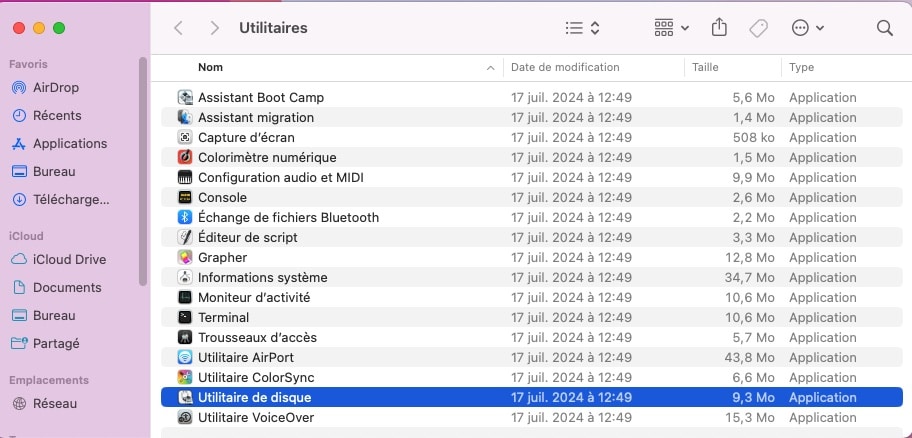The image size is (912, 438).
Task: Open search with the magnifying glass
Action: [x=884, y=28]
